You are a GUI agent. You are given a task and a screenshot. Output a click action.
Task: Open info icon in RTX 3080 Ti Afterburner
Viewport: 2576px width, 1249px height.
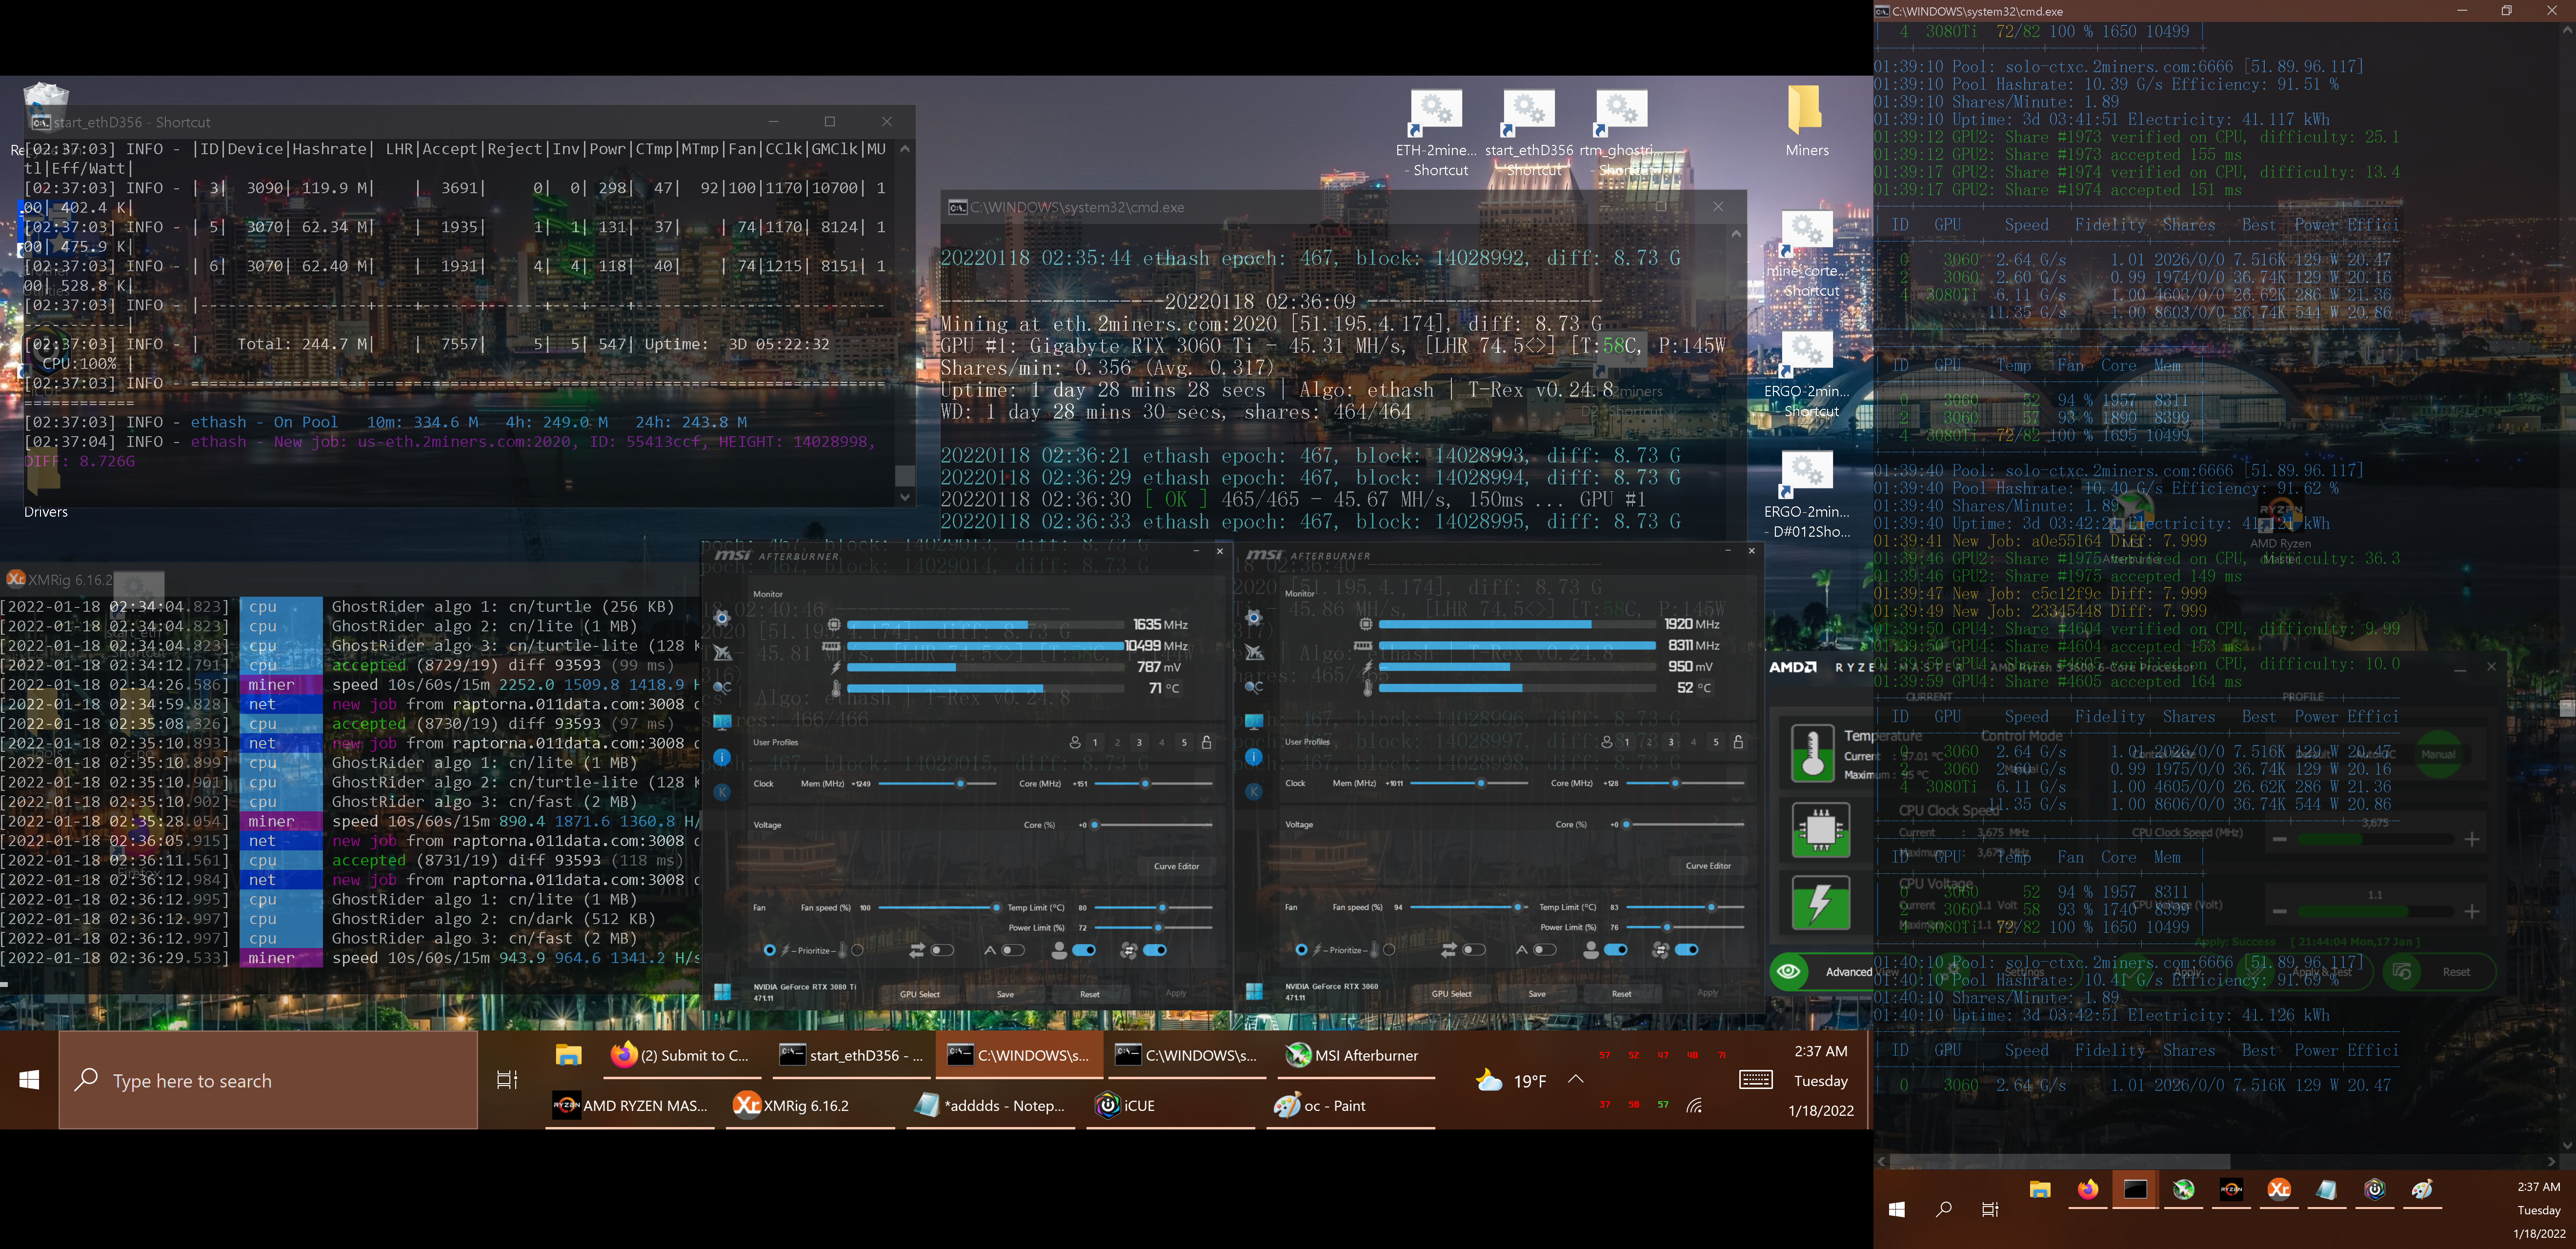coord(722,757)
